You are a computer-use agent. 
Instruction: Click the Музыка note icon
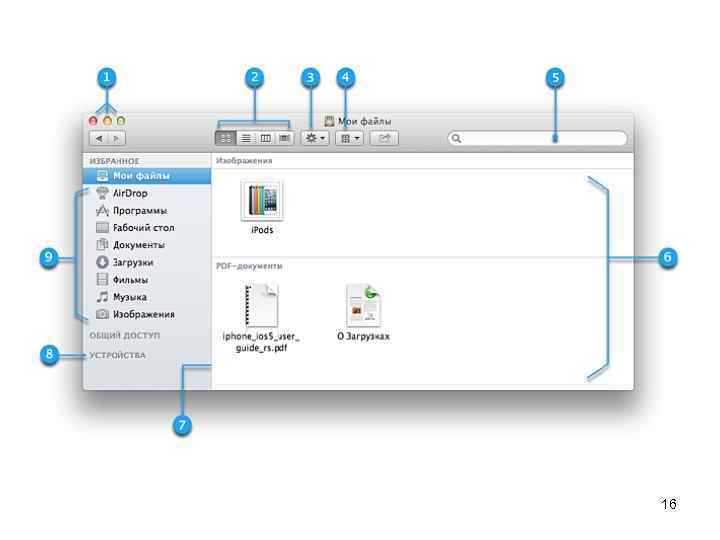(102, 297)
